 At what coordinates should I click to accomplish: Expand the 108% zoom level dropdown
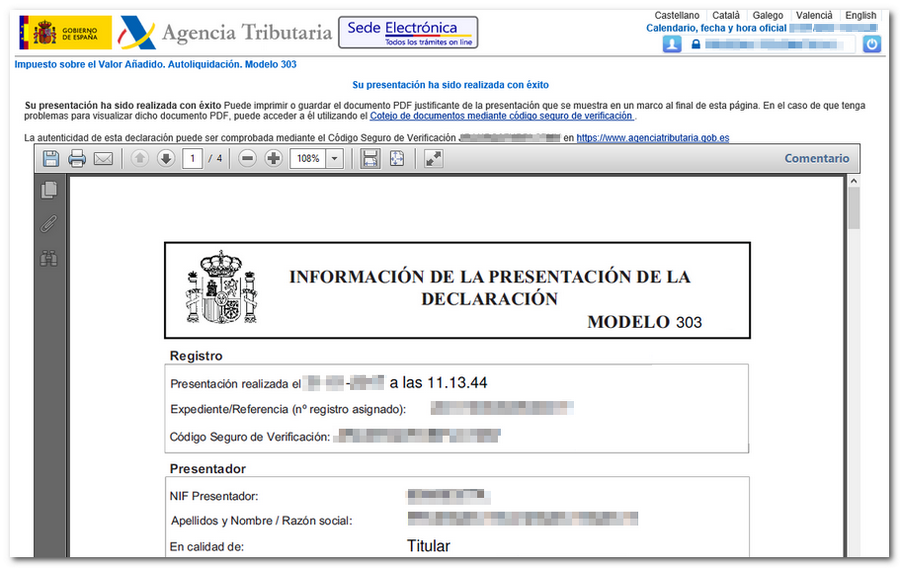click(x=334, y=158)
